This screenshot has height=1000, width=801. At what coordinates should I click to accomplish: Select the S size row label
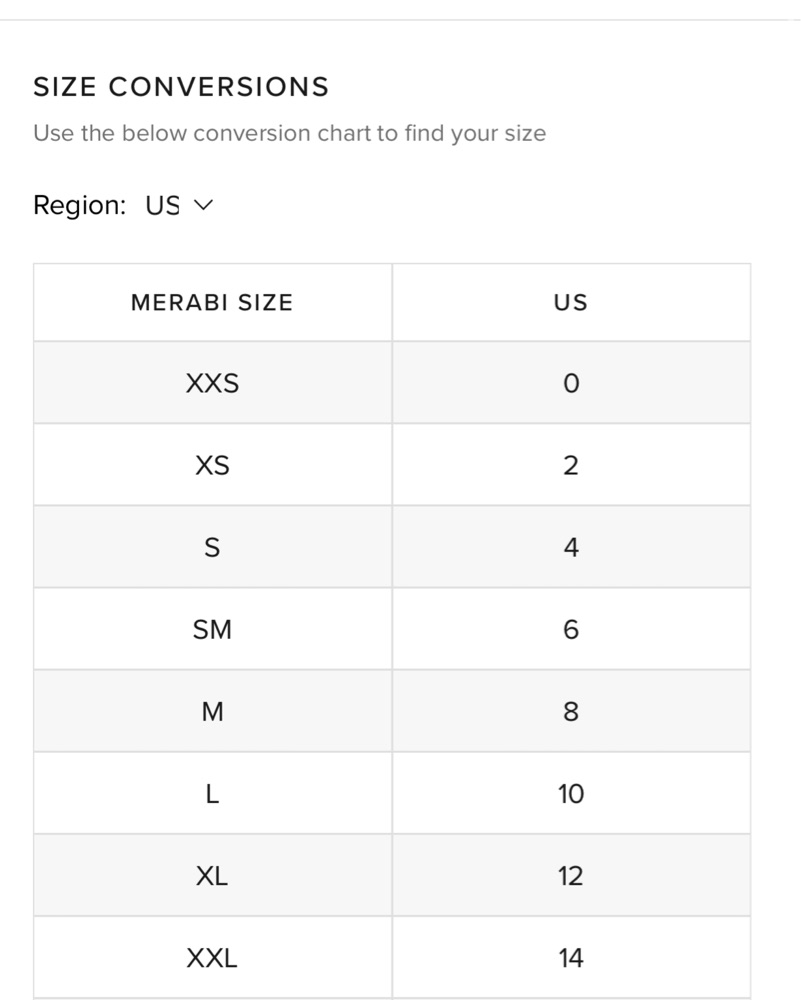(212, 547)
